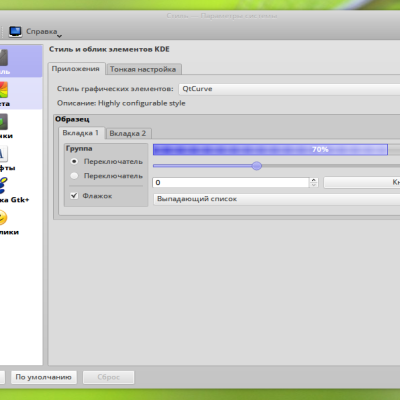Increase the spin box value with up arrow
Screen dimensions: 400x400
click(x=314, y=180)
